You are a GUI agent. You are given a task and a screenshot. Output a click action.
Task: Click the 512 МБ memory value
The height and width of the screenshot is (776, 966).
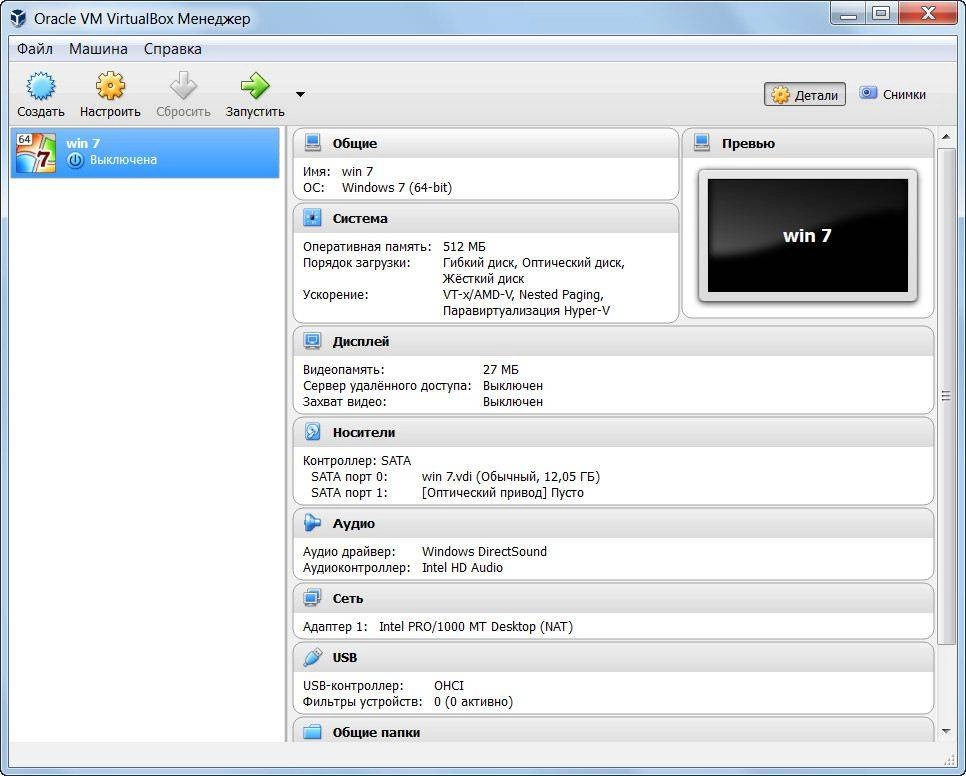coord(464,247)
